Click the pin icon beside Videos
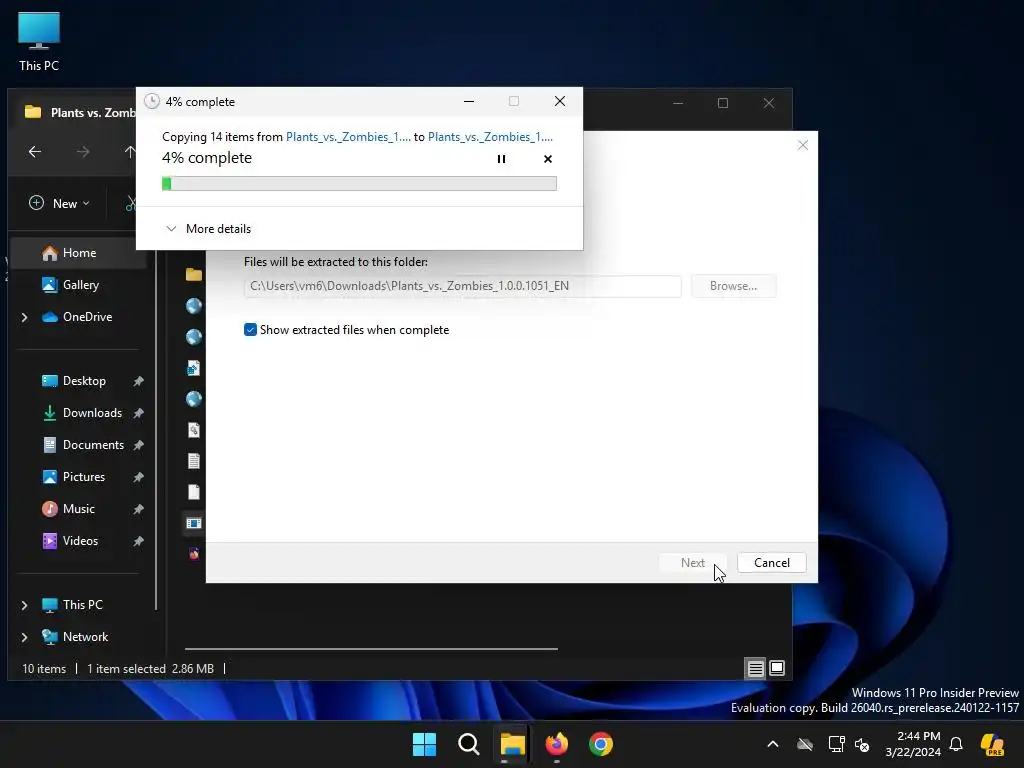1024x768 pixels. (138, 541)
